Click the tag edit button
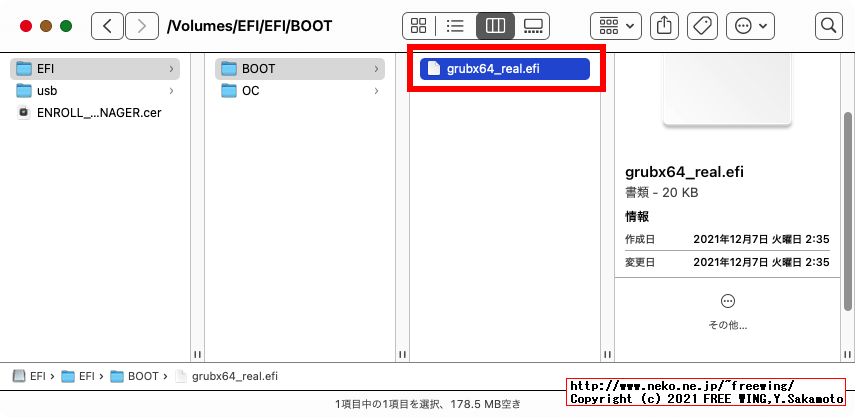The width and height of the screenshot is (855, 418). pyautogui.click(x=702, y=26)
